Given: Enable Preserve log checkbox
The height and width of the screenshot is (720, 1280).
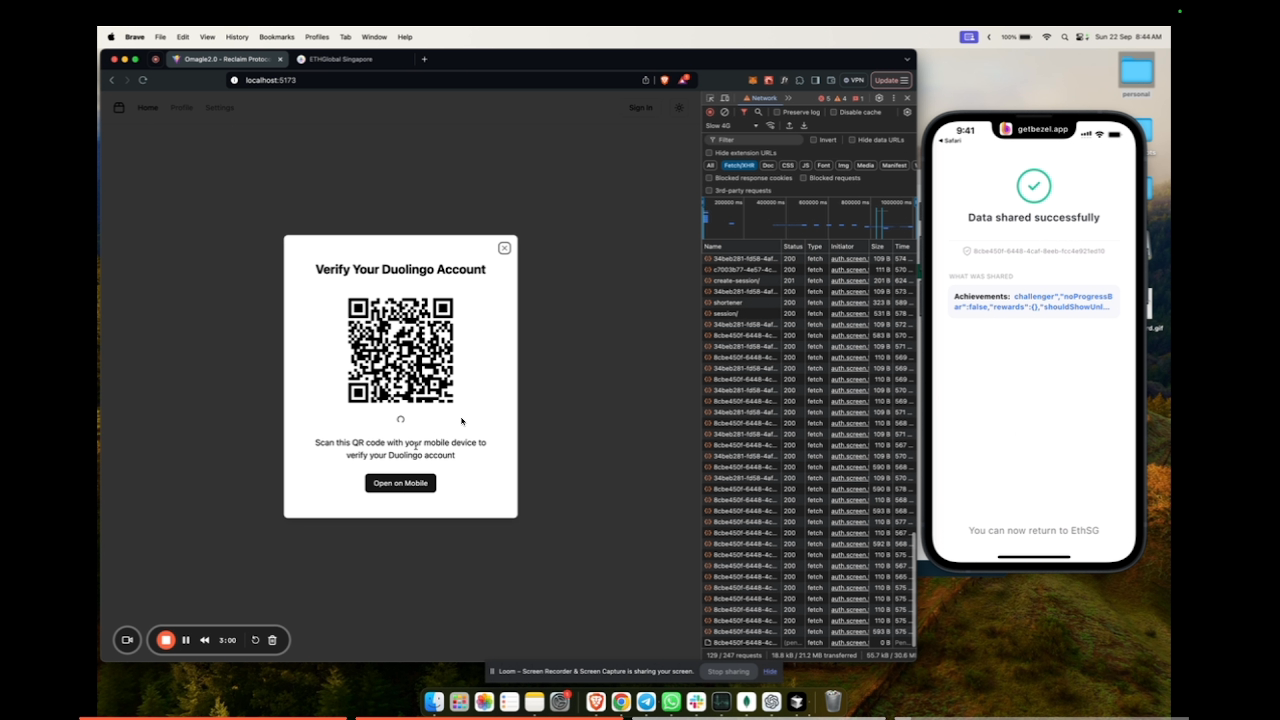Looking at the screenshot, I should [777, 112].
